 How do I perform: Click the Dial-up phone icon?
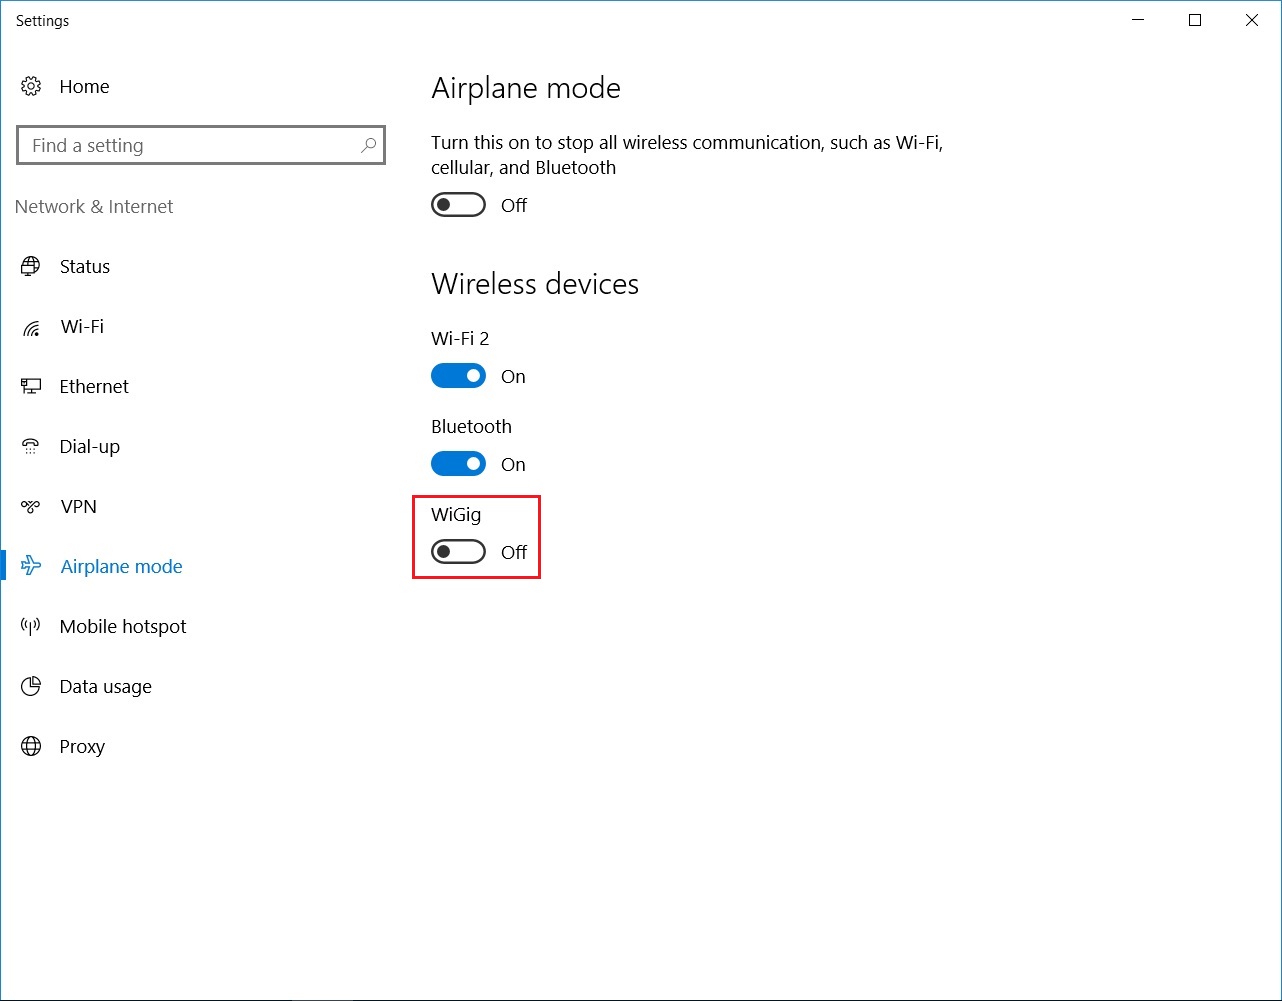click(31, 446)
